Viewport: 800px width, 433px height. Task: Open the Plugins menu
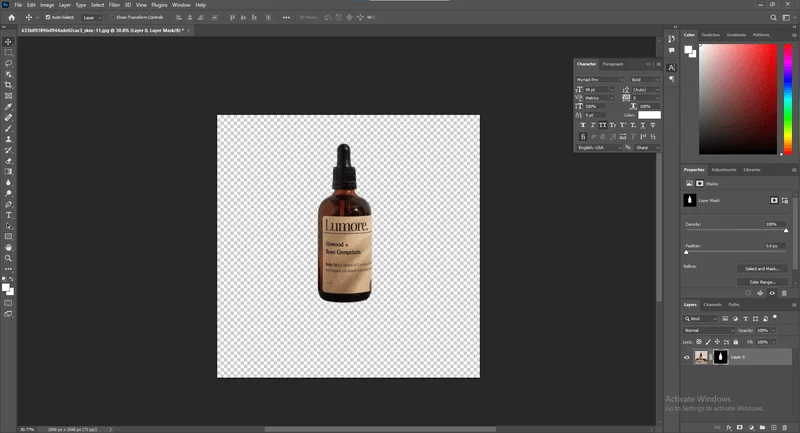click(x=159, y=5)
